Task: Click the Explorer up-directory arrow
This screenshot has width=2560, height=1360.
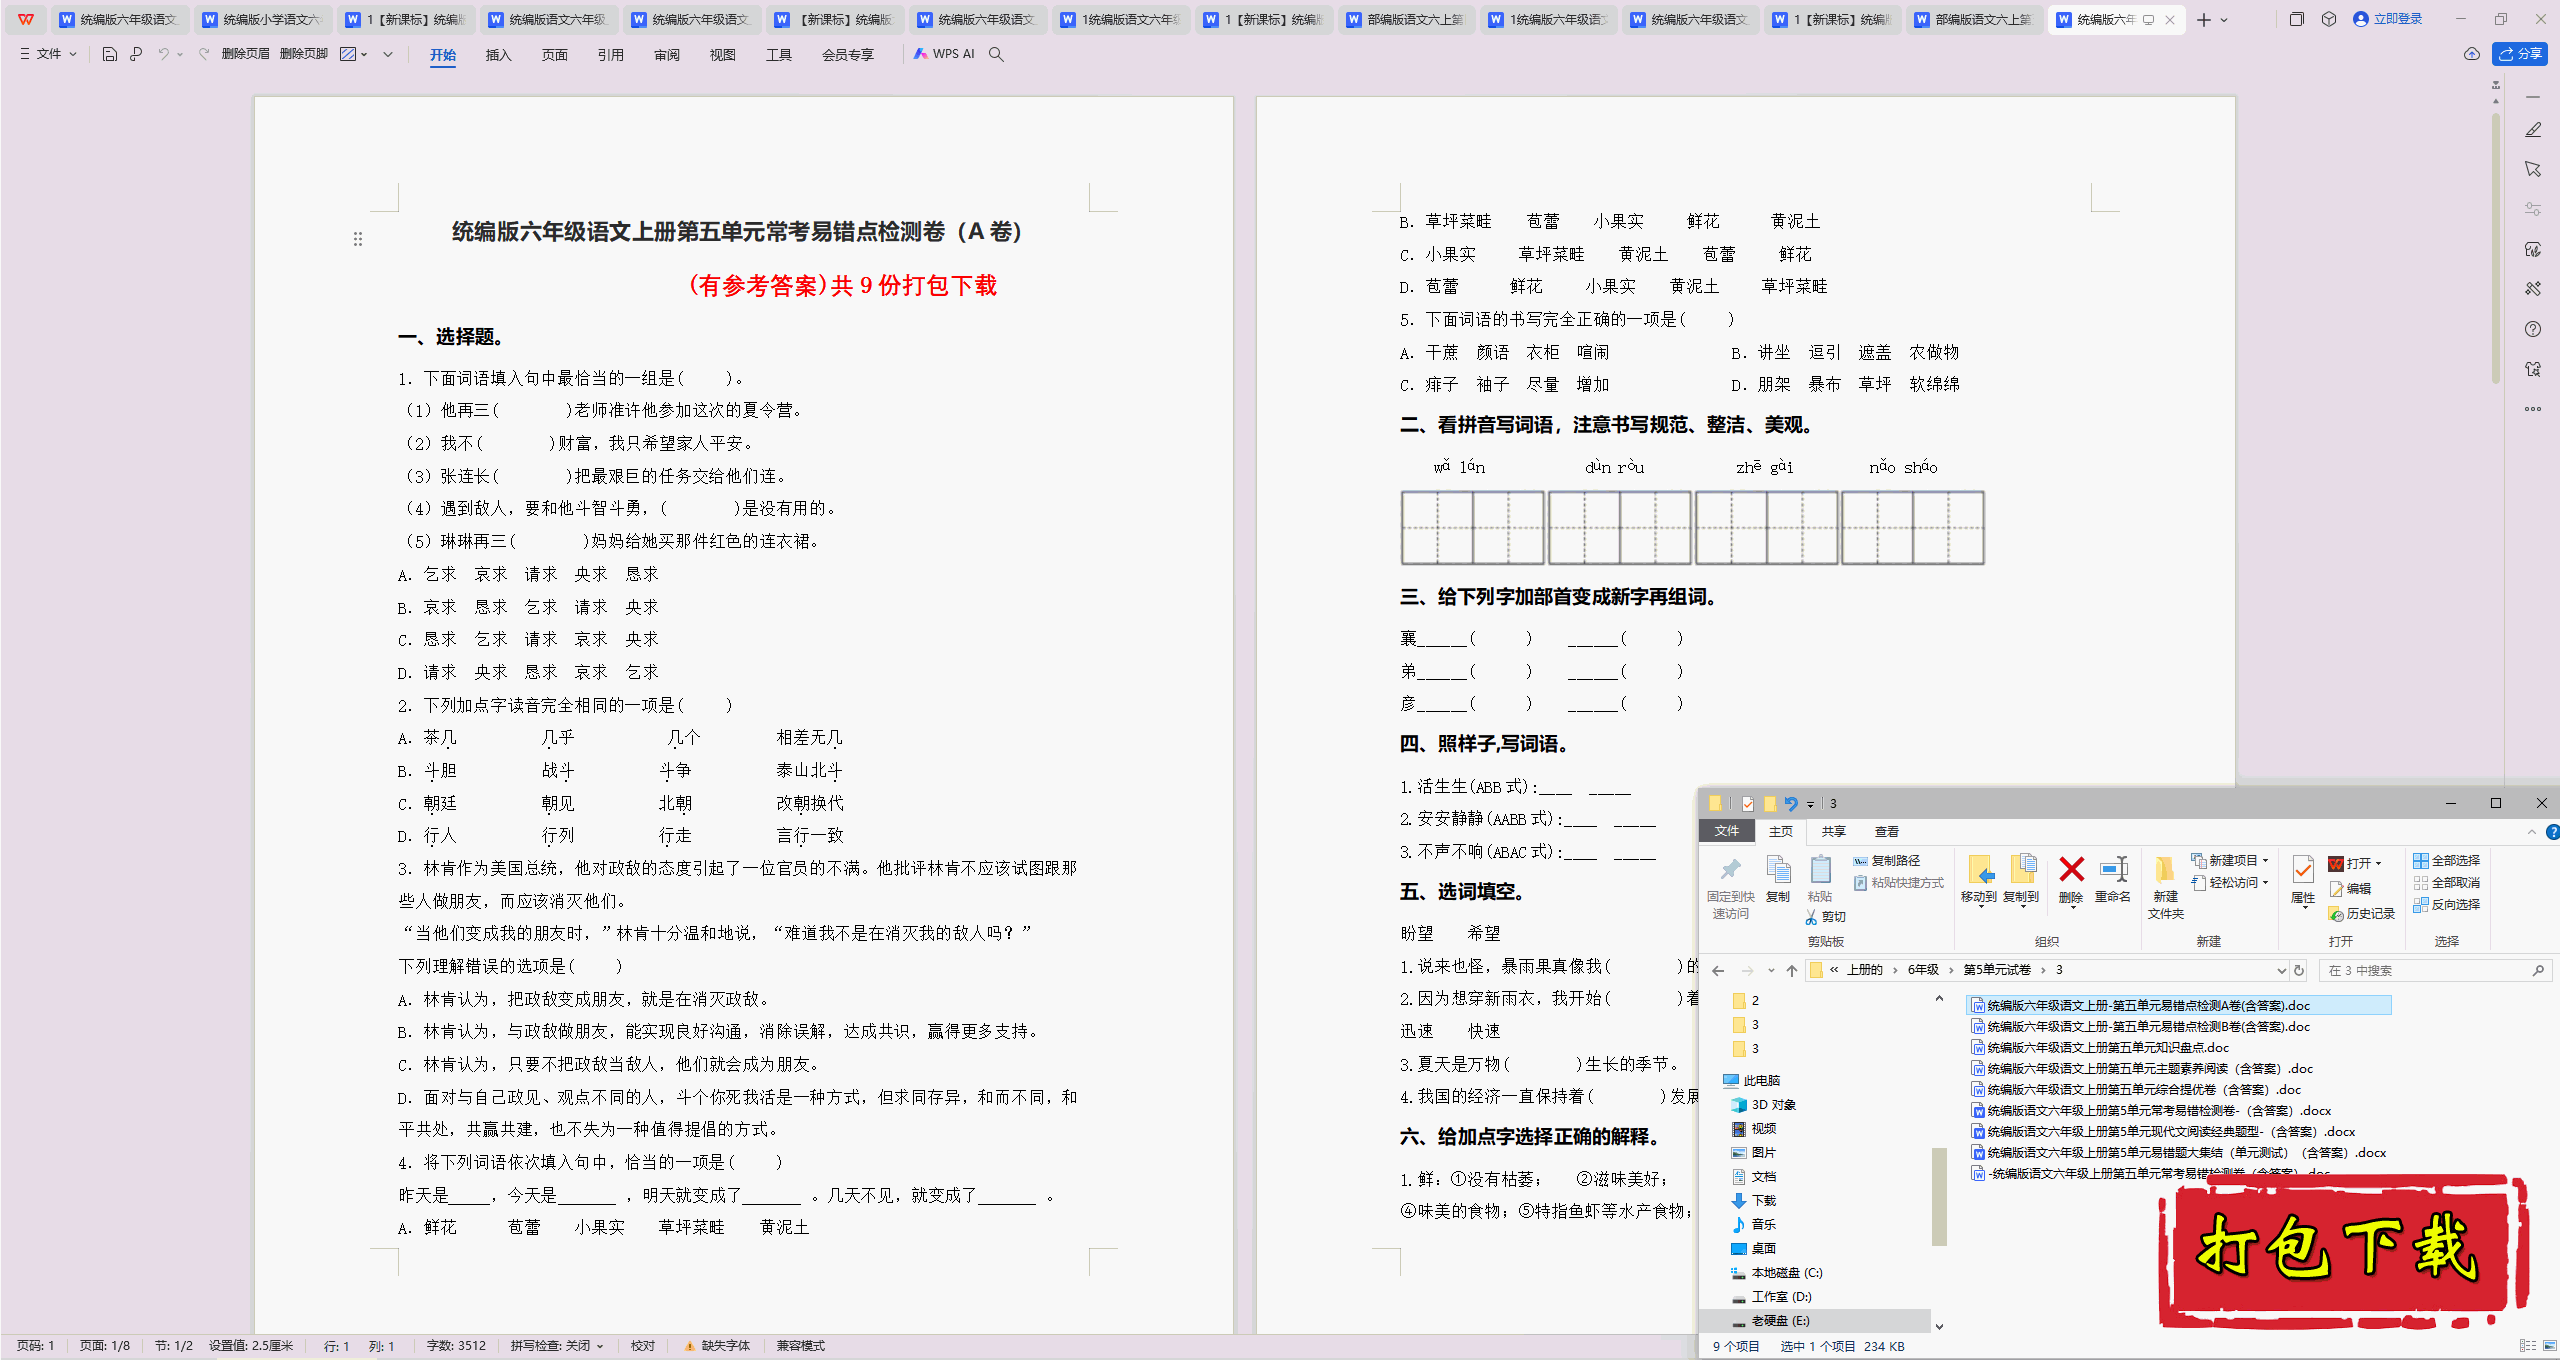Action: tap(1792, 970)
